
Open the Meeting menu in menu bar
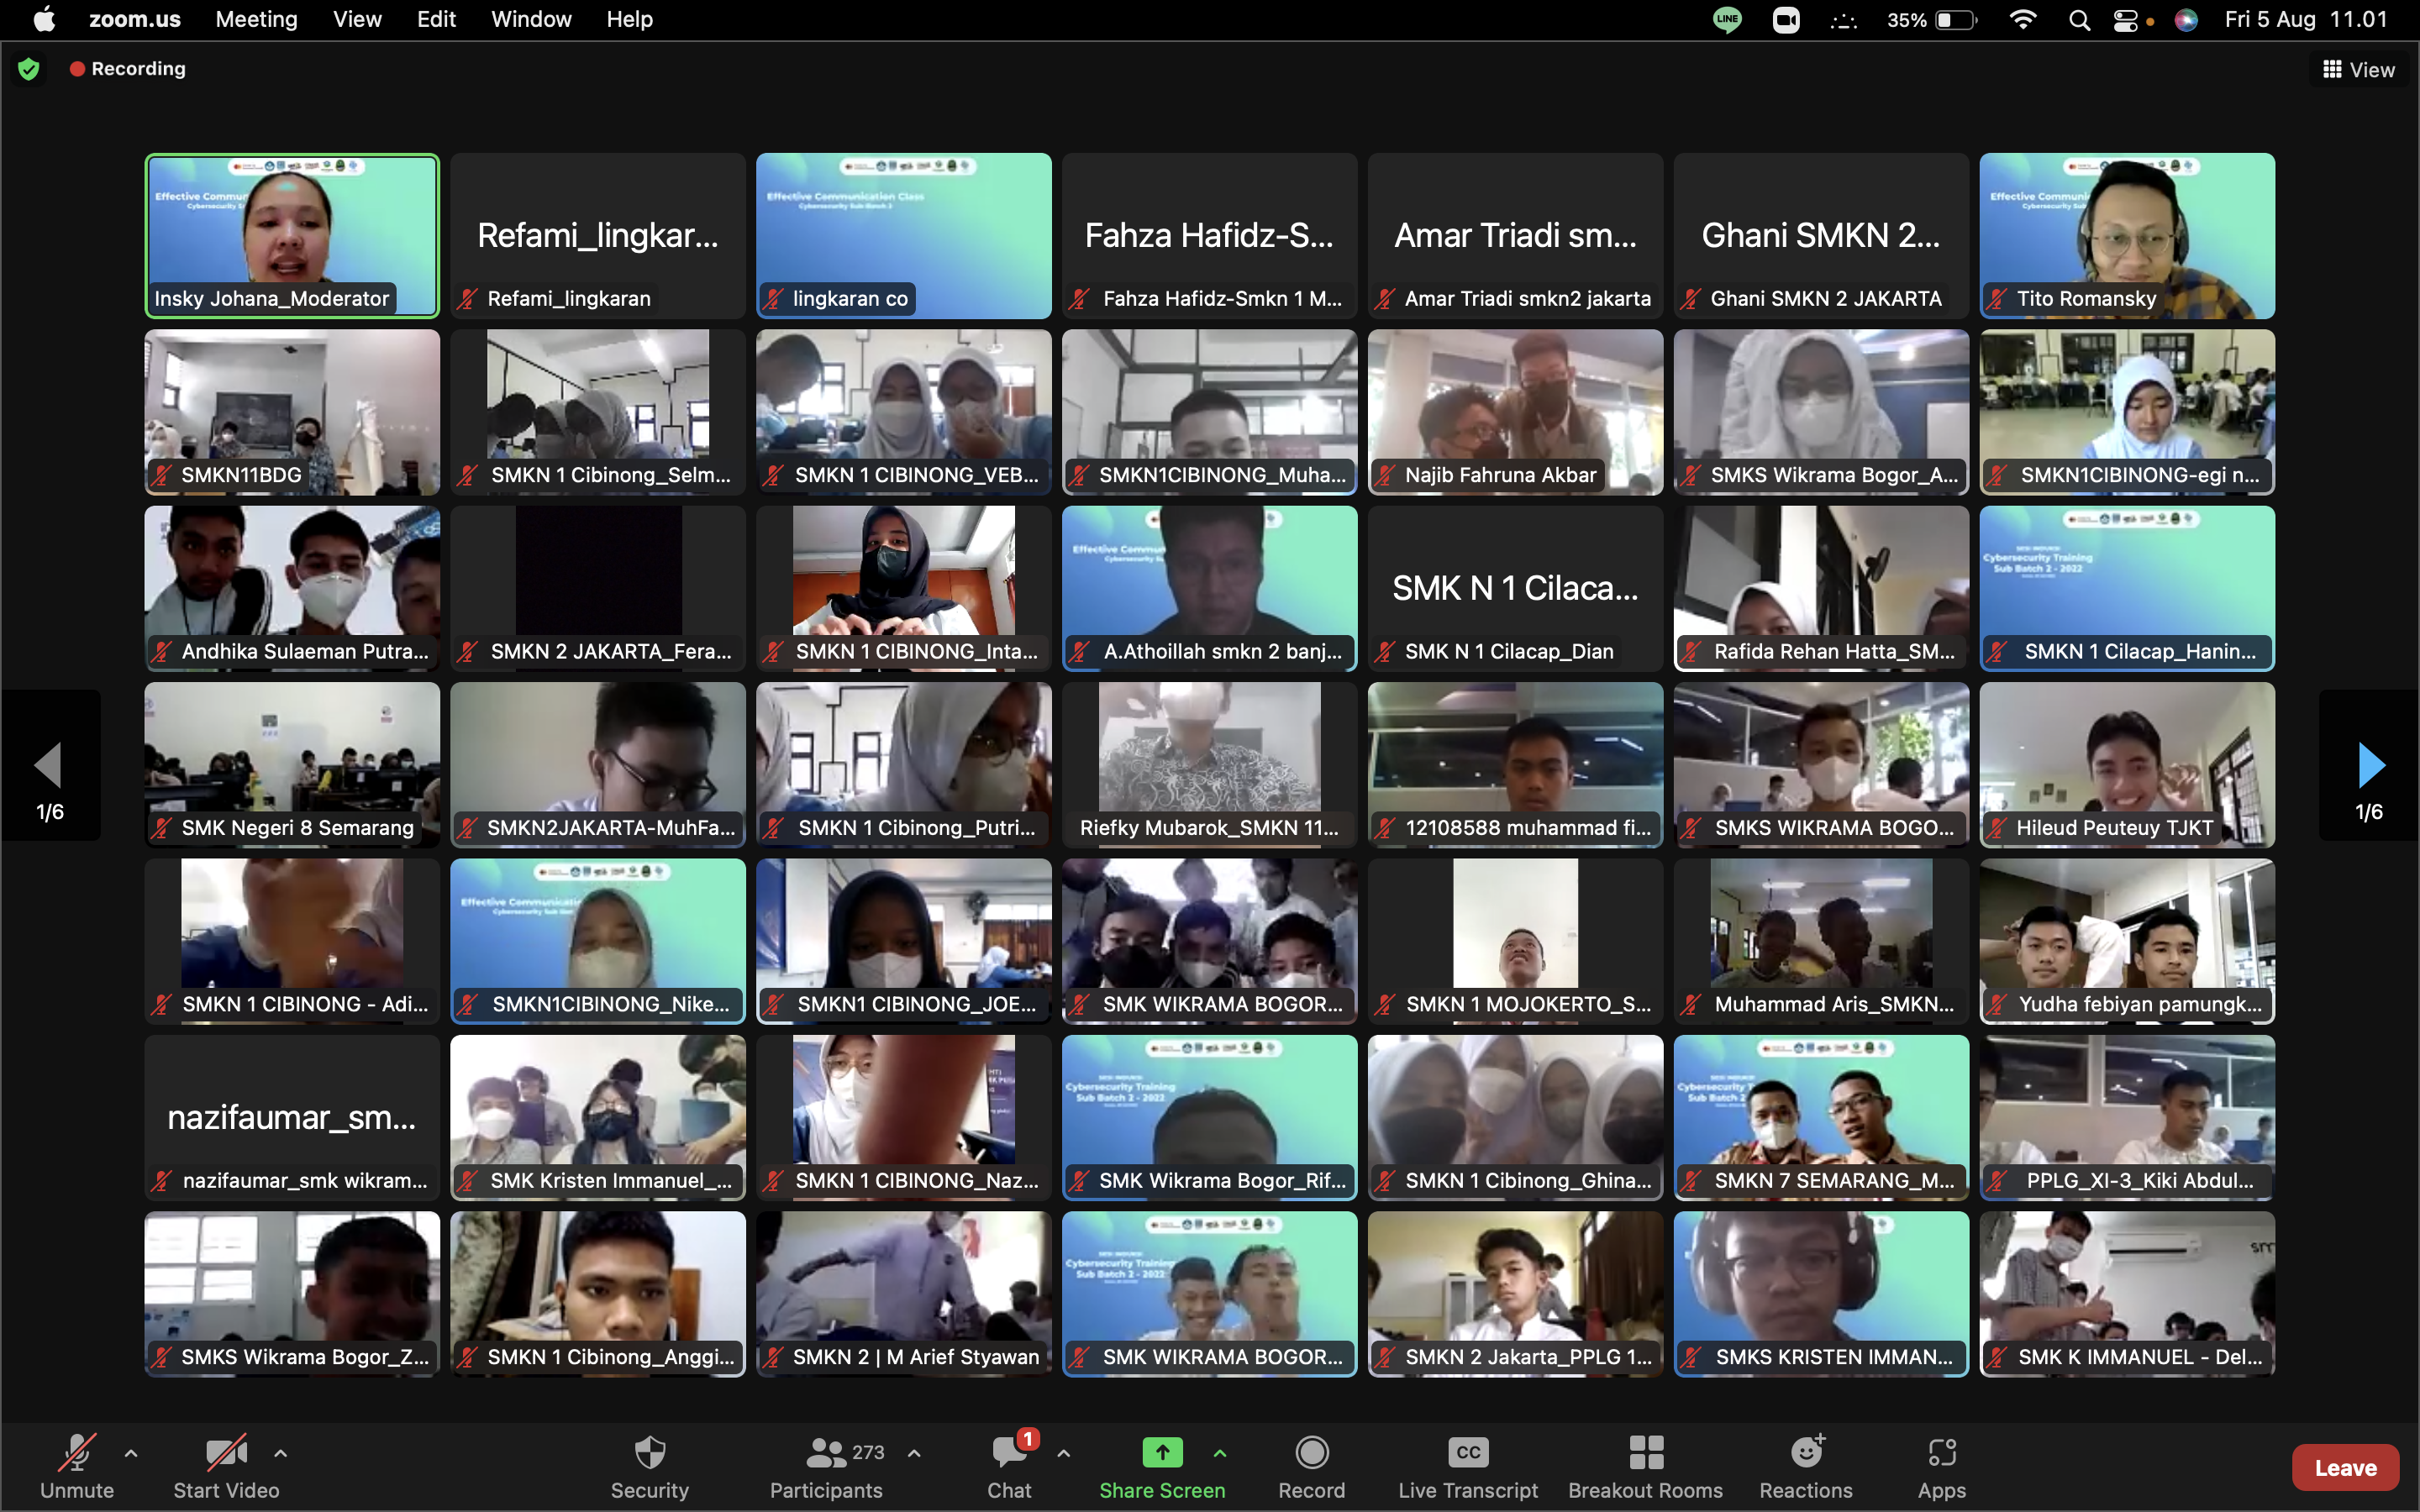pyautogui.click(x=256, y=19)
